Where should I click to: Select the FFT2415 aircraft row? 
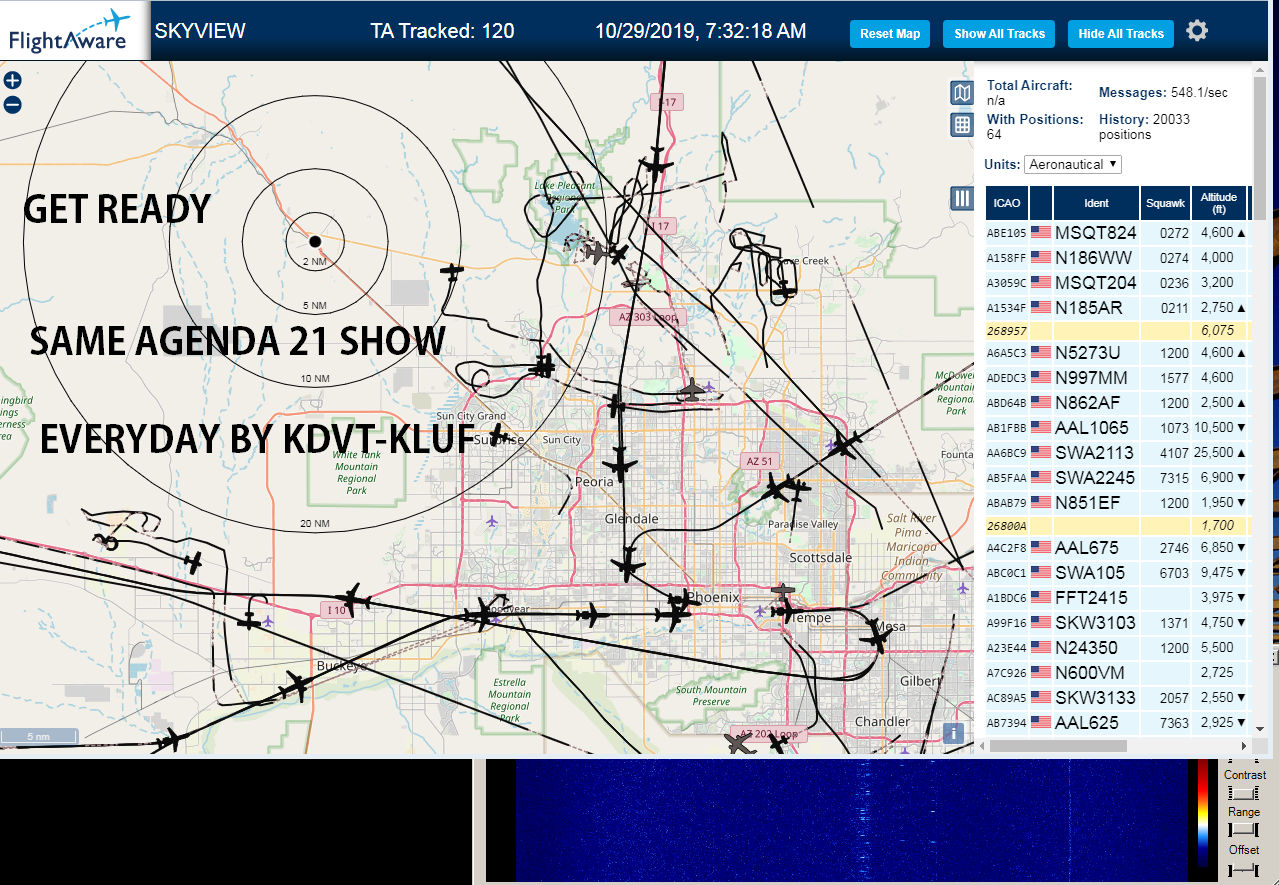(1117, 597)
